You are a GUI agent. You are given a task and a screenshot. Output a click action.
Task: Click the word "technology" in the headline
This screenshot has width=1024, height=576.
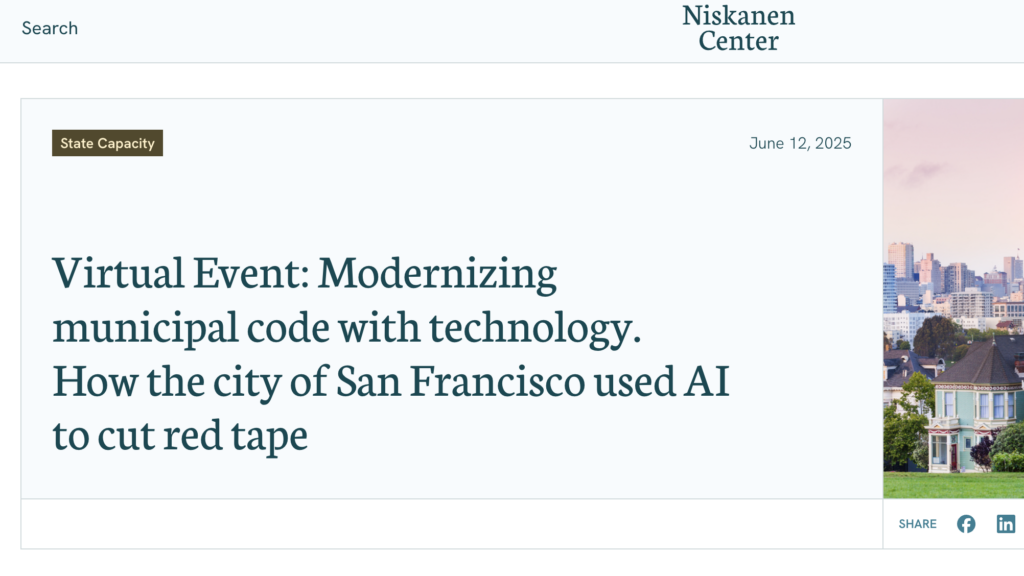click(538, 327)
